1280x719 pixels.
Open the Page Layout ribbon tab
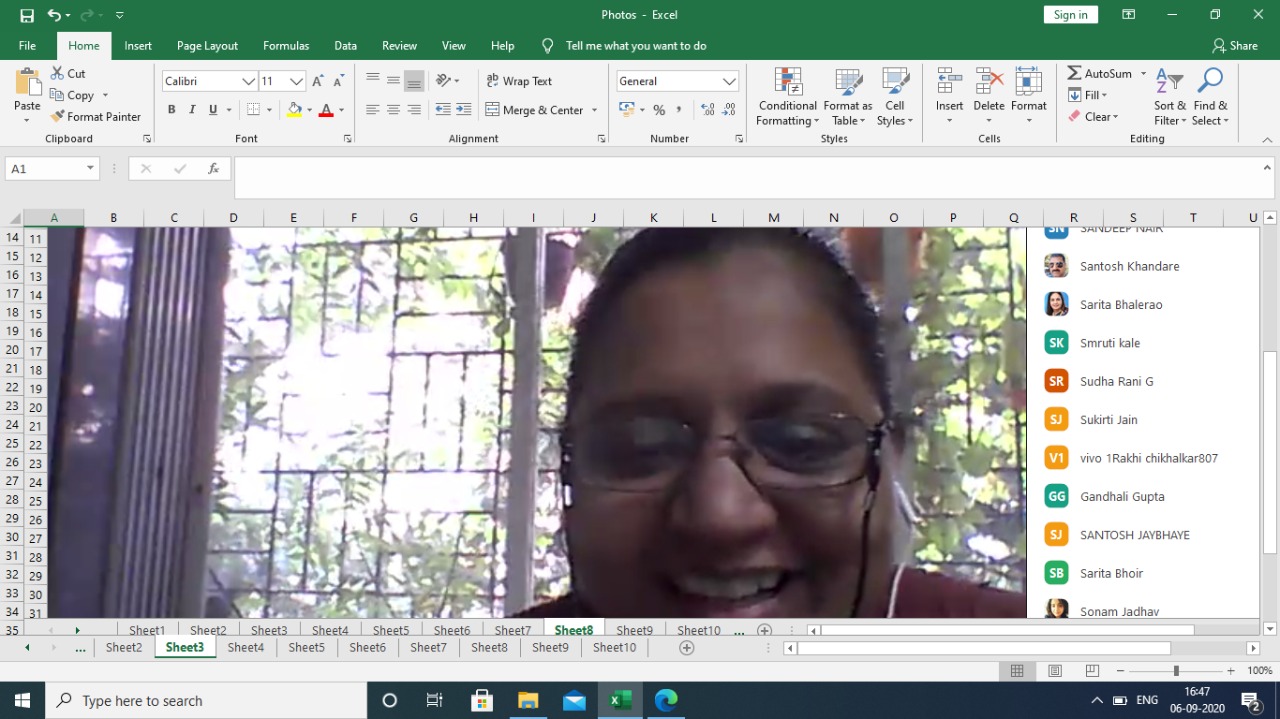(x=207, y=46)
